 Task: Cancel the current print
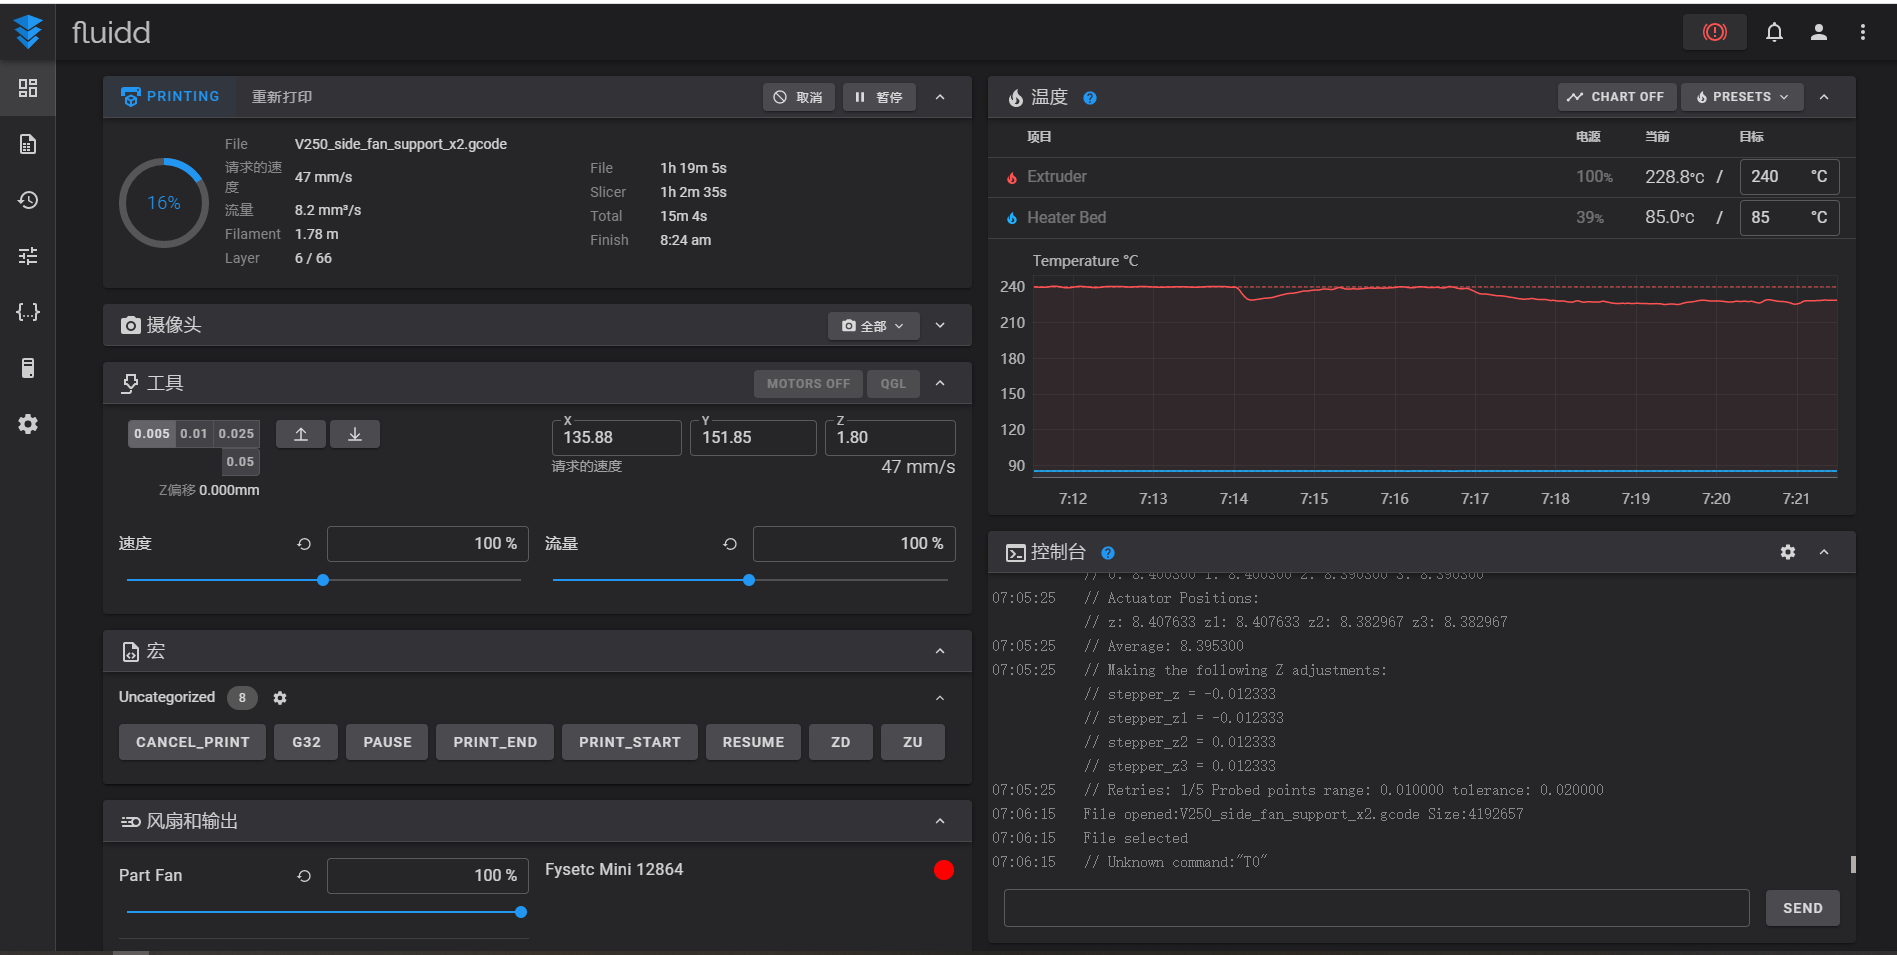[x=799, y=97]
